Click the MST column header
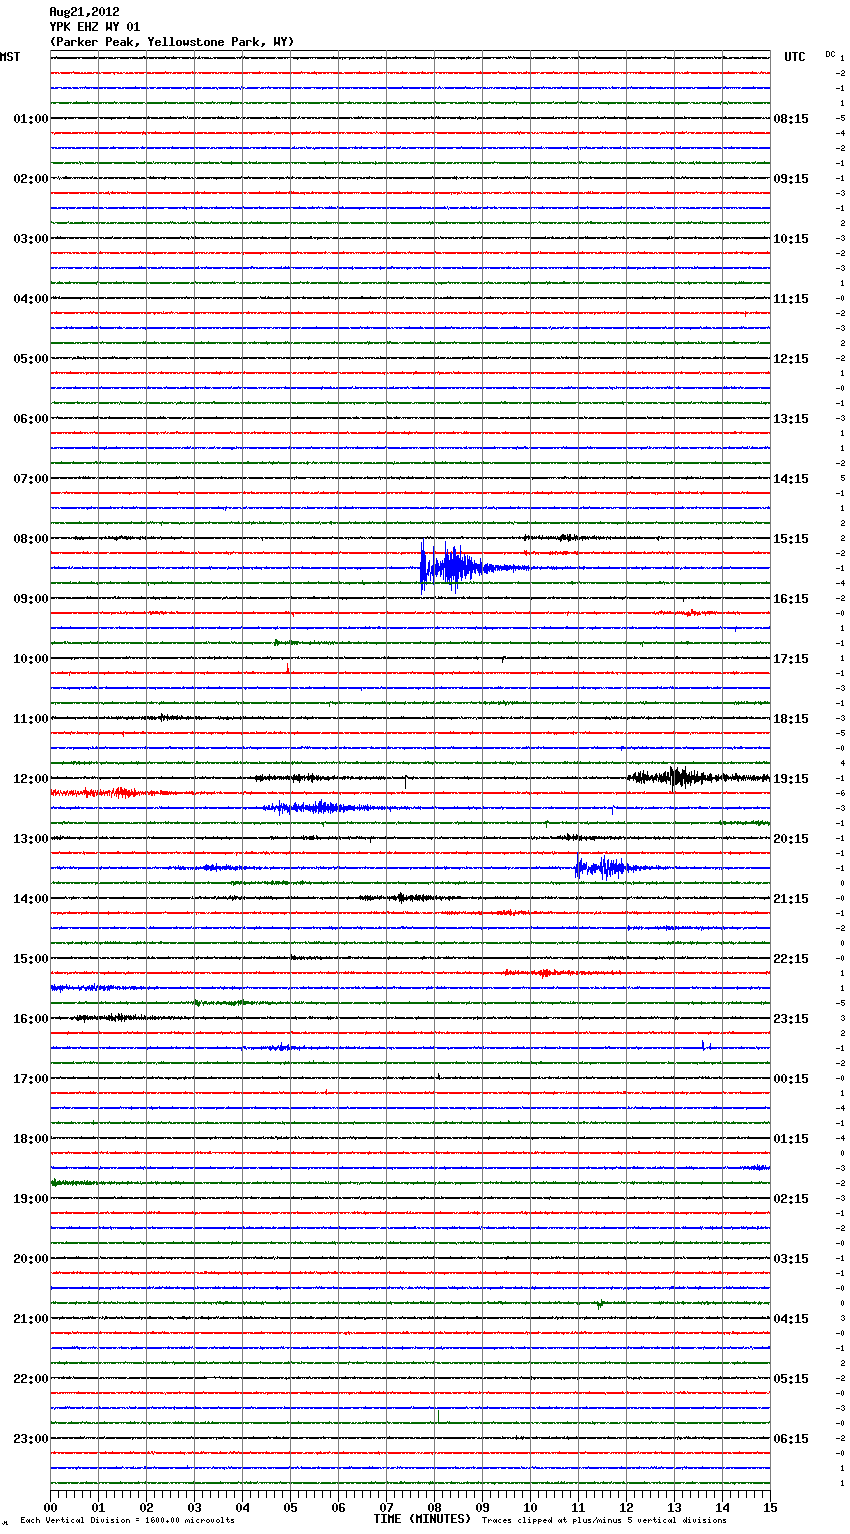Image resolution: width=850 pixels, height=1534 pixels. pyautogui.click(x=10, y=57)
